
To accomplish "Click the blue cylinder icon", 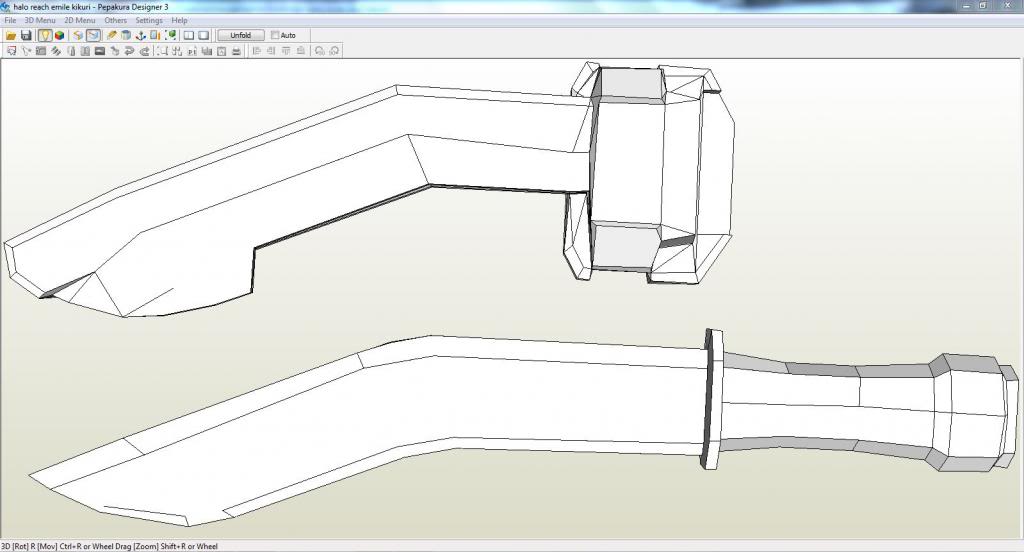I will point(126,35).
